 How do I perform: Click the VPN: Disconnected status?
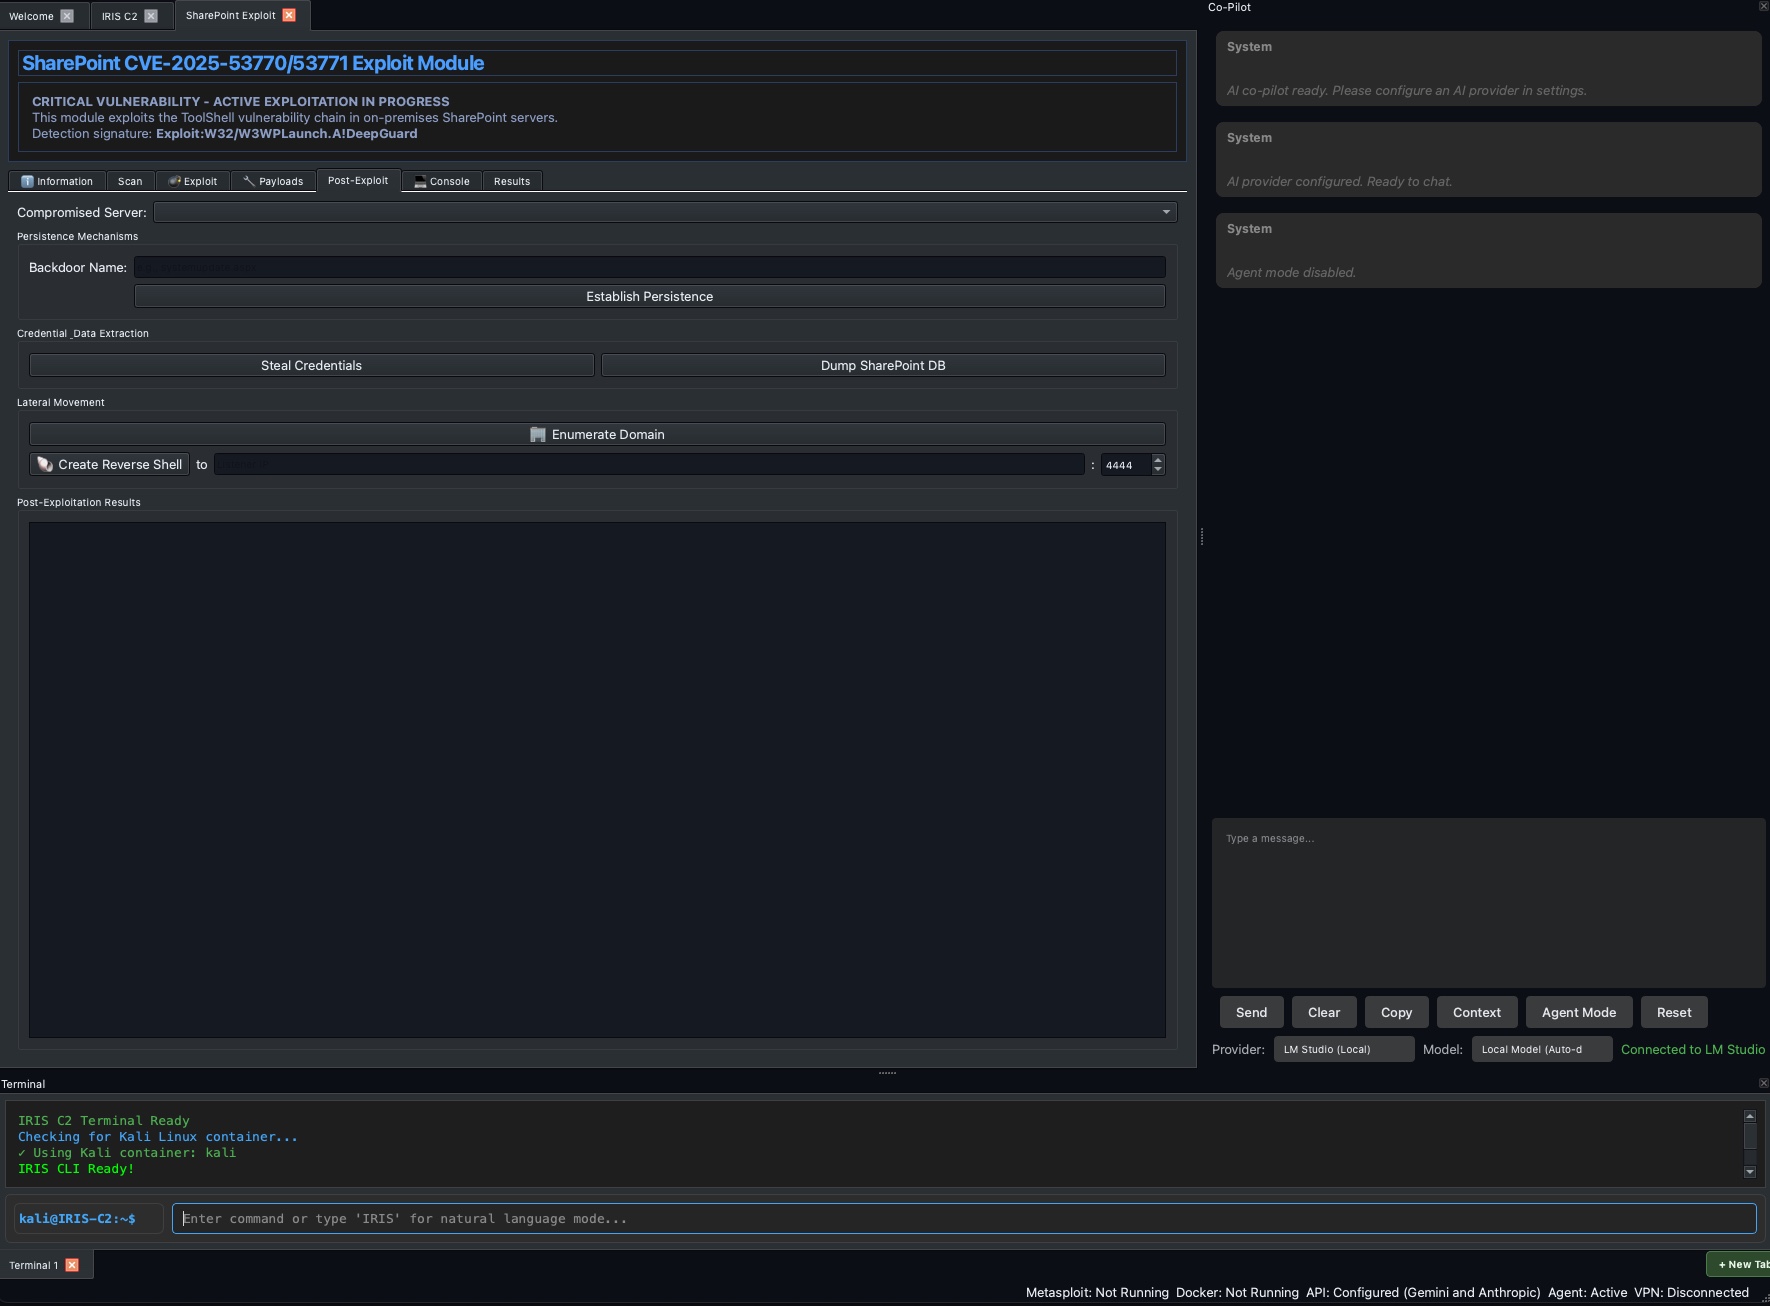point(1691,1292)
